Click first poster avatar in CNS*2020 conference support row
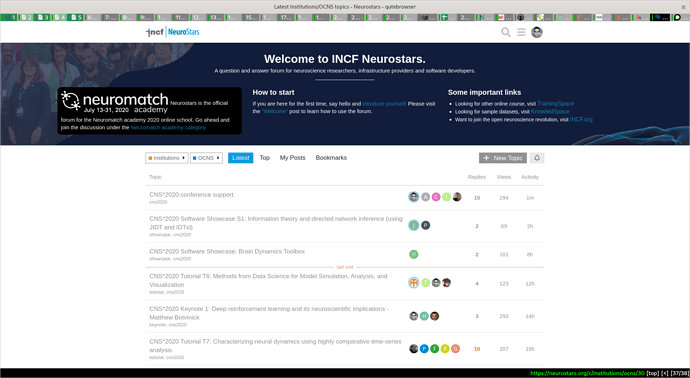 pos(414,197)
